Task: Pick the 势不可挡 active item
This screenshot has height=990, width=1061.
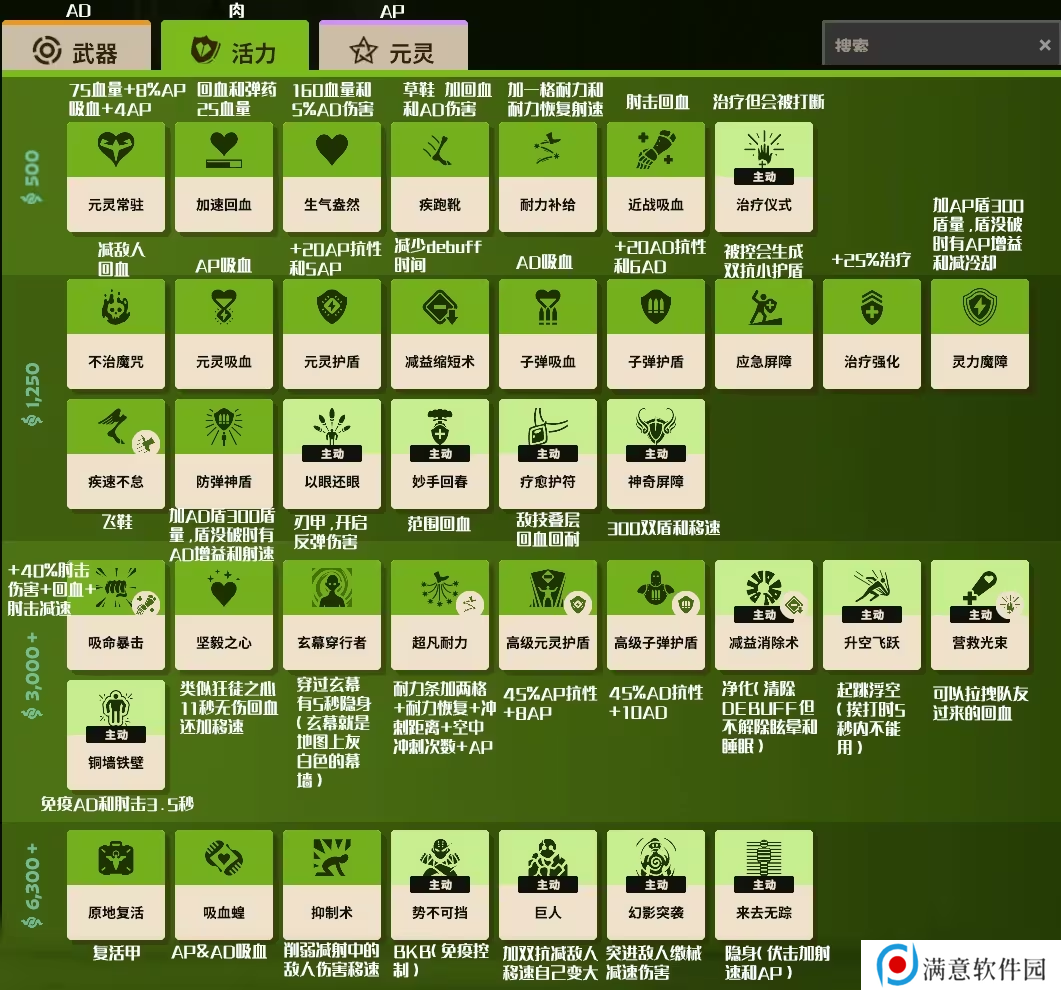Action: pos(440,885)
